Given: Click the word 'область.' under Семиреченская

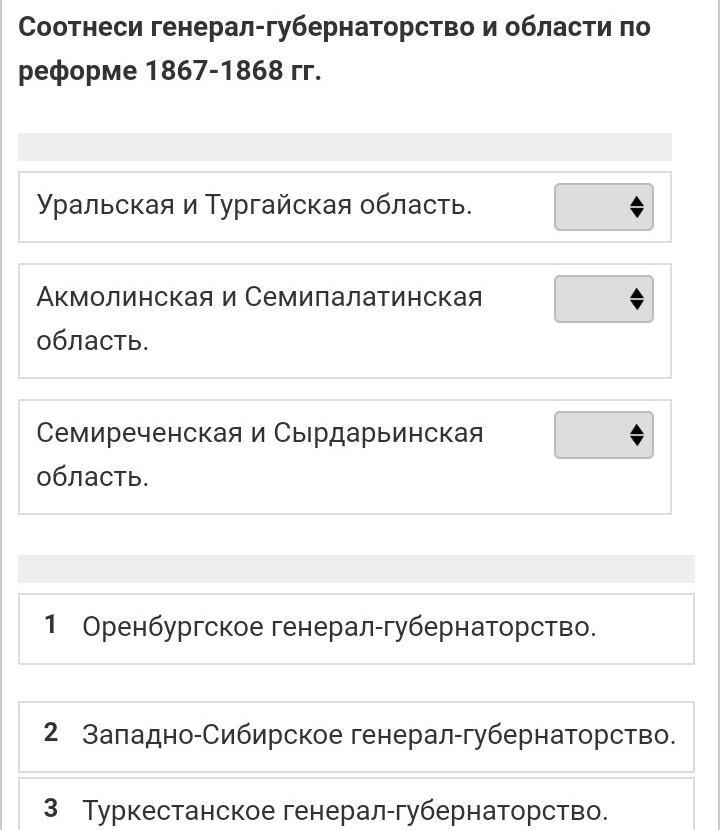Looking at the screenshot, I should click(92, 477).
